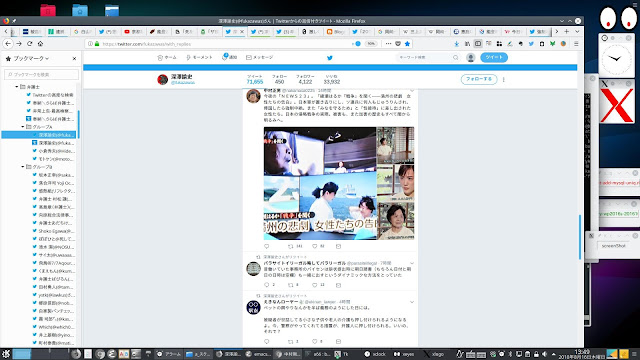Open the Twitterの高度な検索 bookmark
The width and height of the screenshot is (640, 360).
coord(50,95)
